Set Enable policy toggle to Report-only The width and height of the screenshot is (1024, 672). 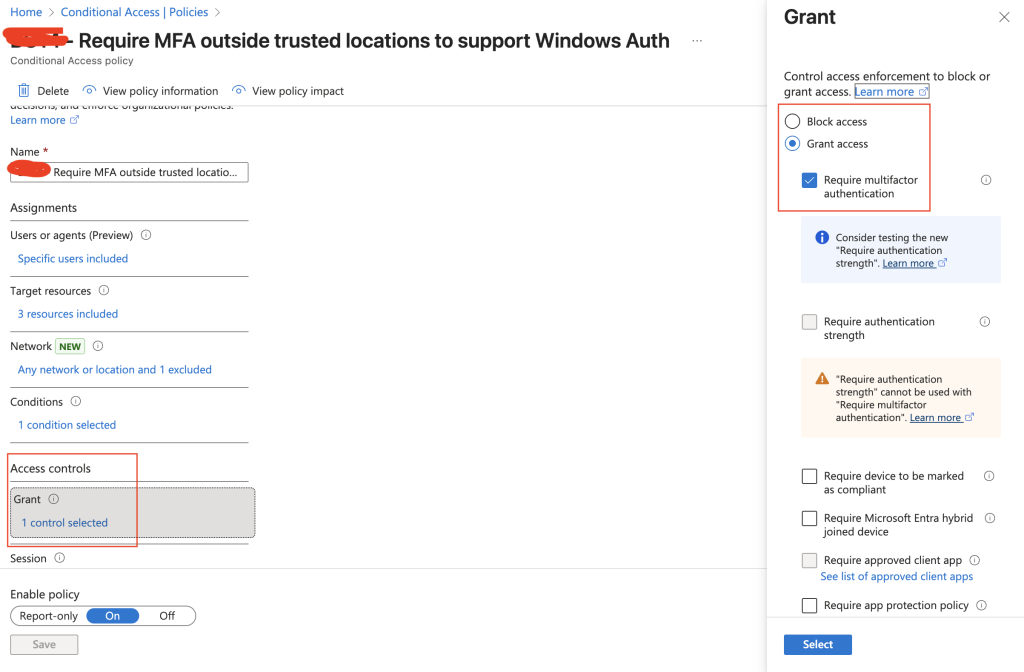click(48, 616)
